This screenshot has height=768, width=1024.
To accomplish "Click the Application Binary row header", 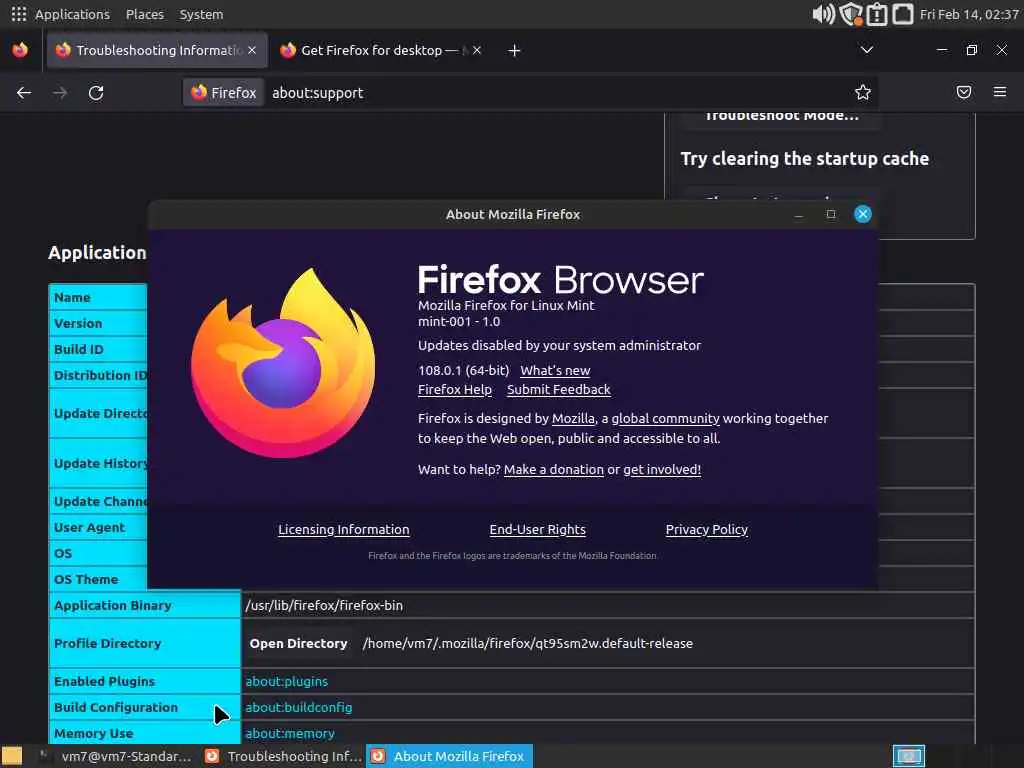I will (x=144, y=605).
